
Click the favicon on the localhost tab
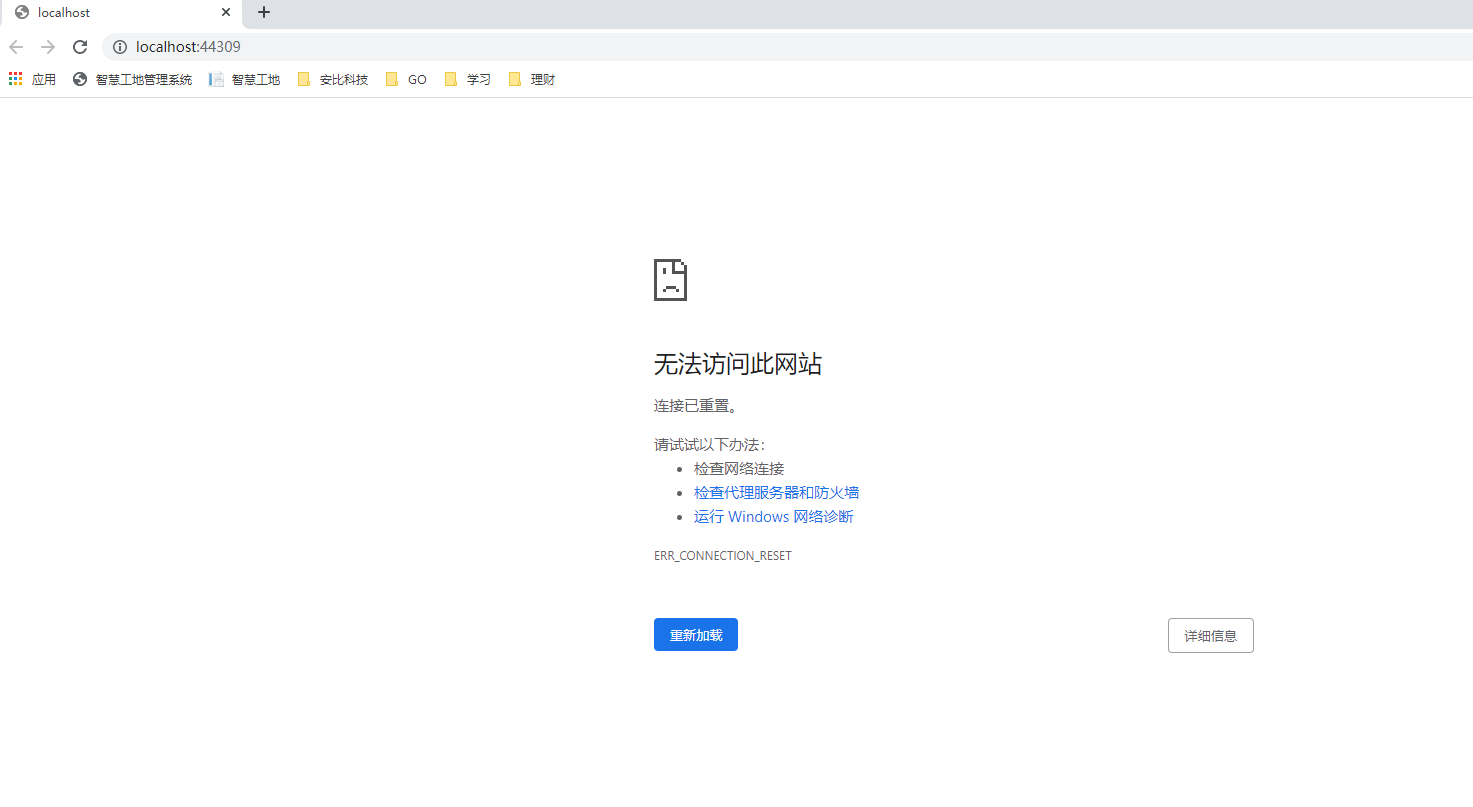click(x=22, y=12)
